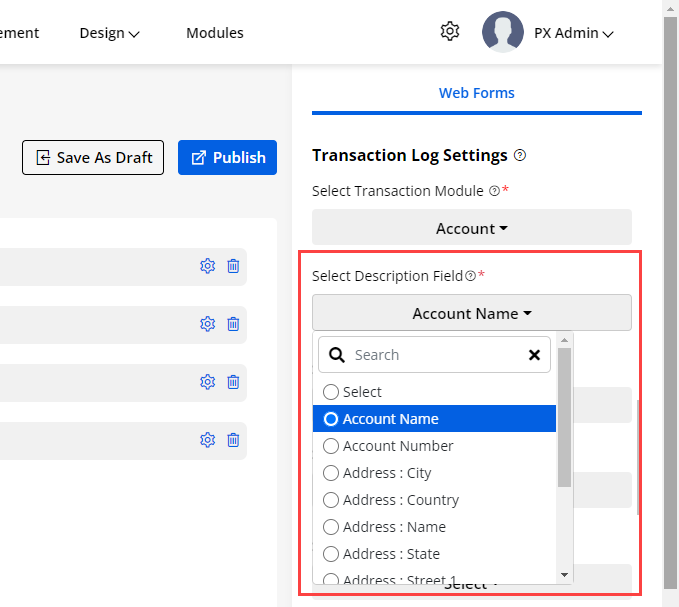Open settings gear on second row
This screenshot has width=679, height=607.
click(x=208, y=324)
